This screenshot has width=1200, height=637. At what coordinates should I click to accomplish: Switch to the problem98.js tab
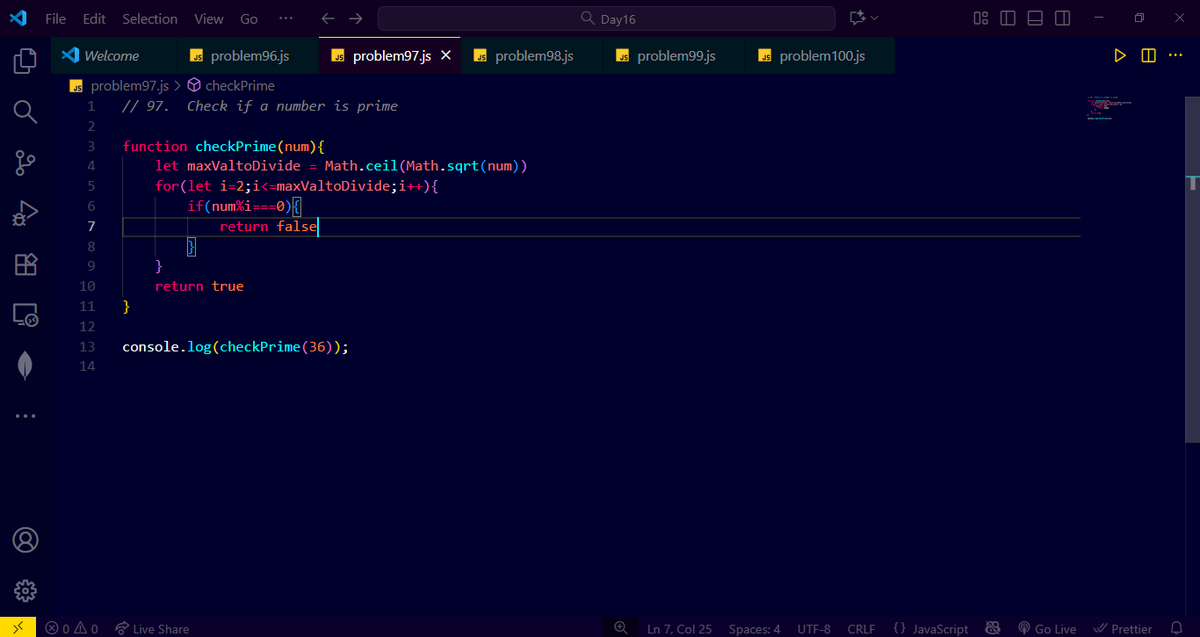click(x=531, y=56)
